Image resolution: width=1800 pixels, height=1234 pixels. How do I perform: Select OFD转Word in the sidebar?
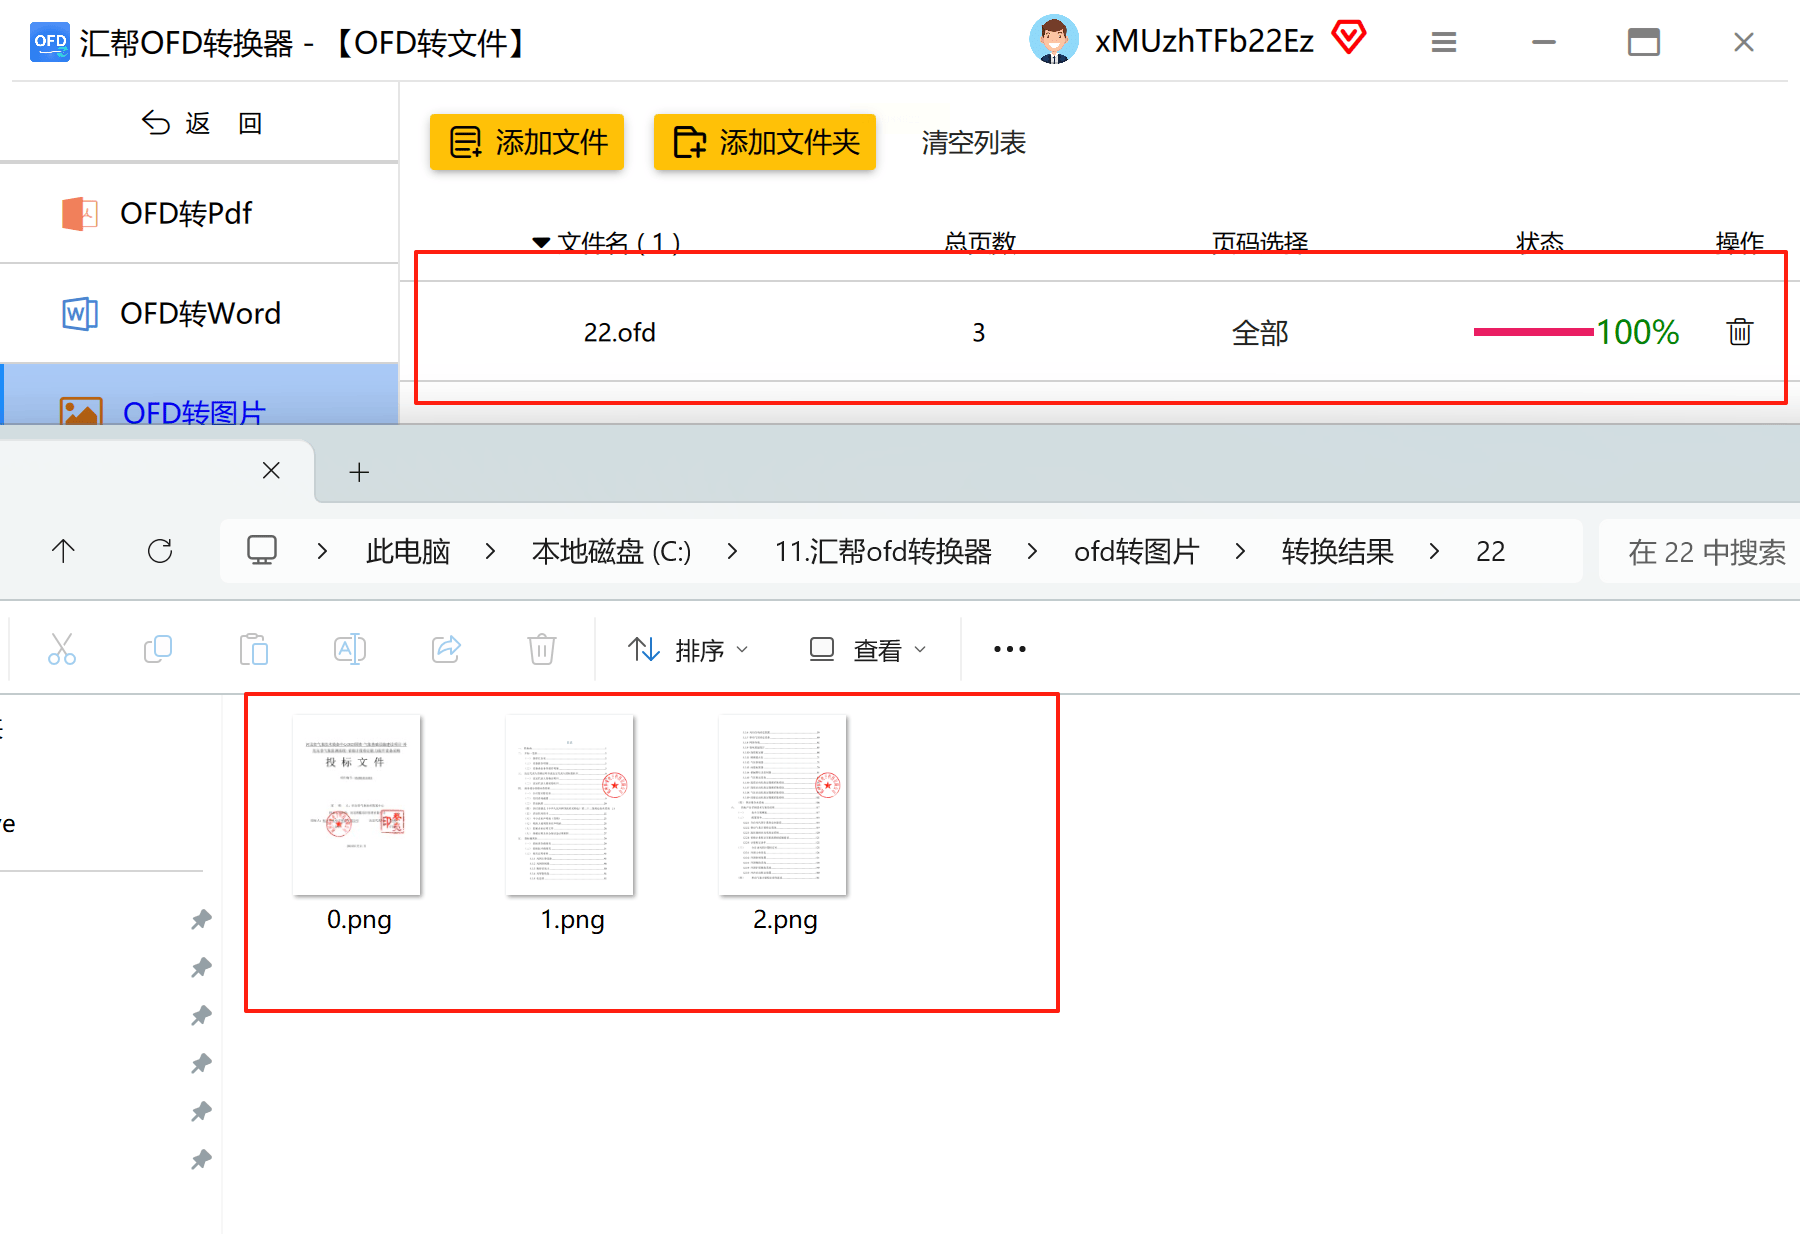(x=200, y=314)
